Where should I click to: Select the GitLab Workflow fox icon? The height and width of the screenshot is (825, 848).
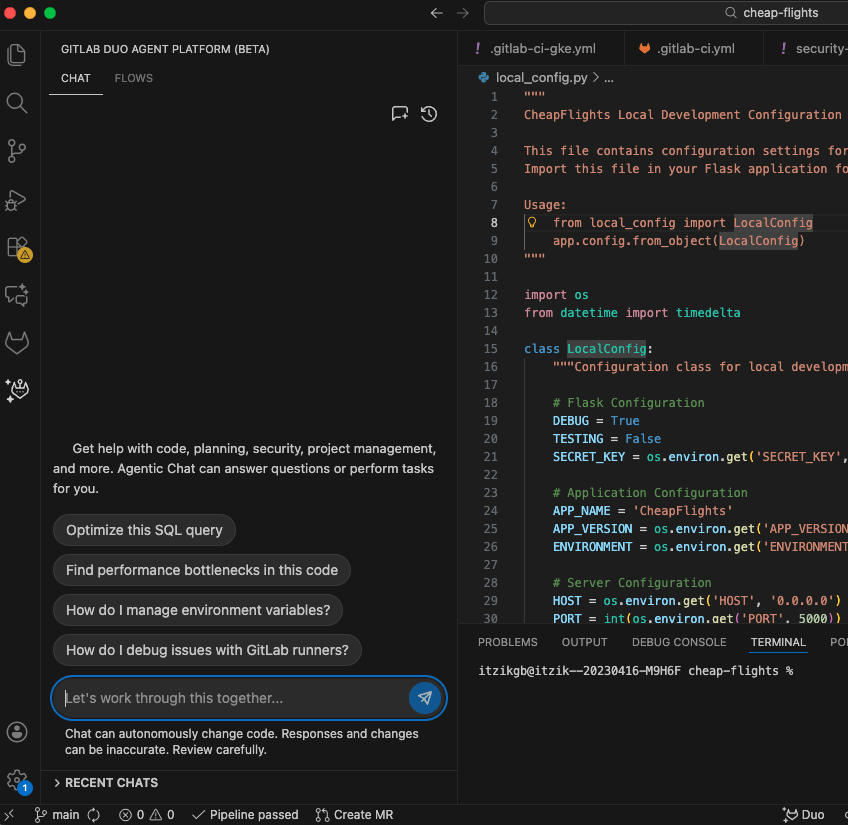[x=16, y=342]
